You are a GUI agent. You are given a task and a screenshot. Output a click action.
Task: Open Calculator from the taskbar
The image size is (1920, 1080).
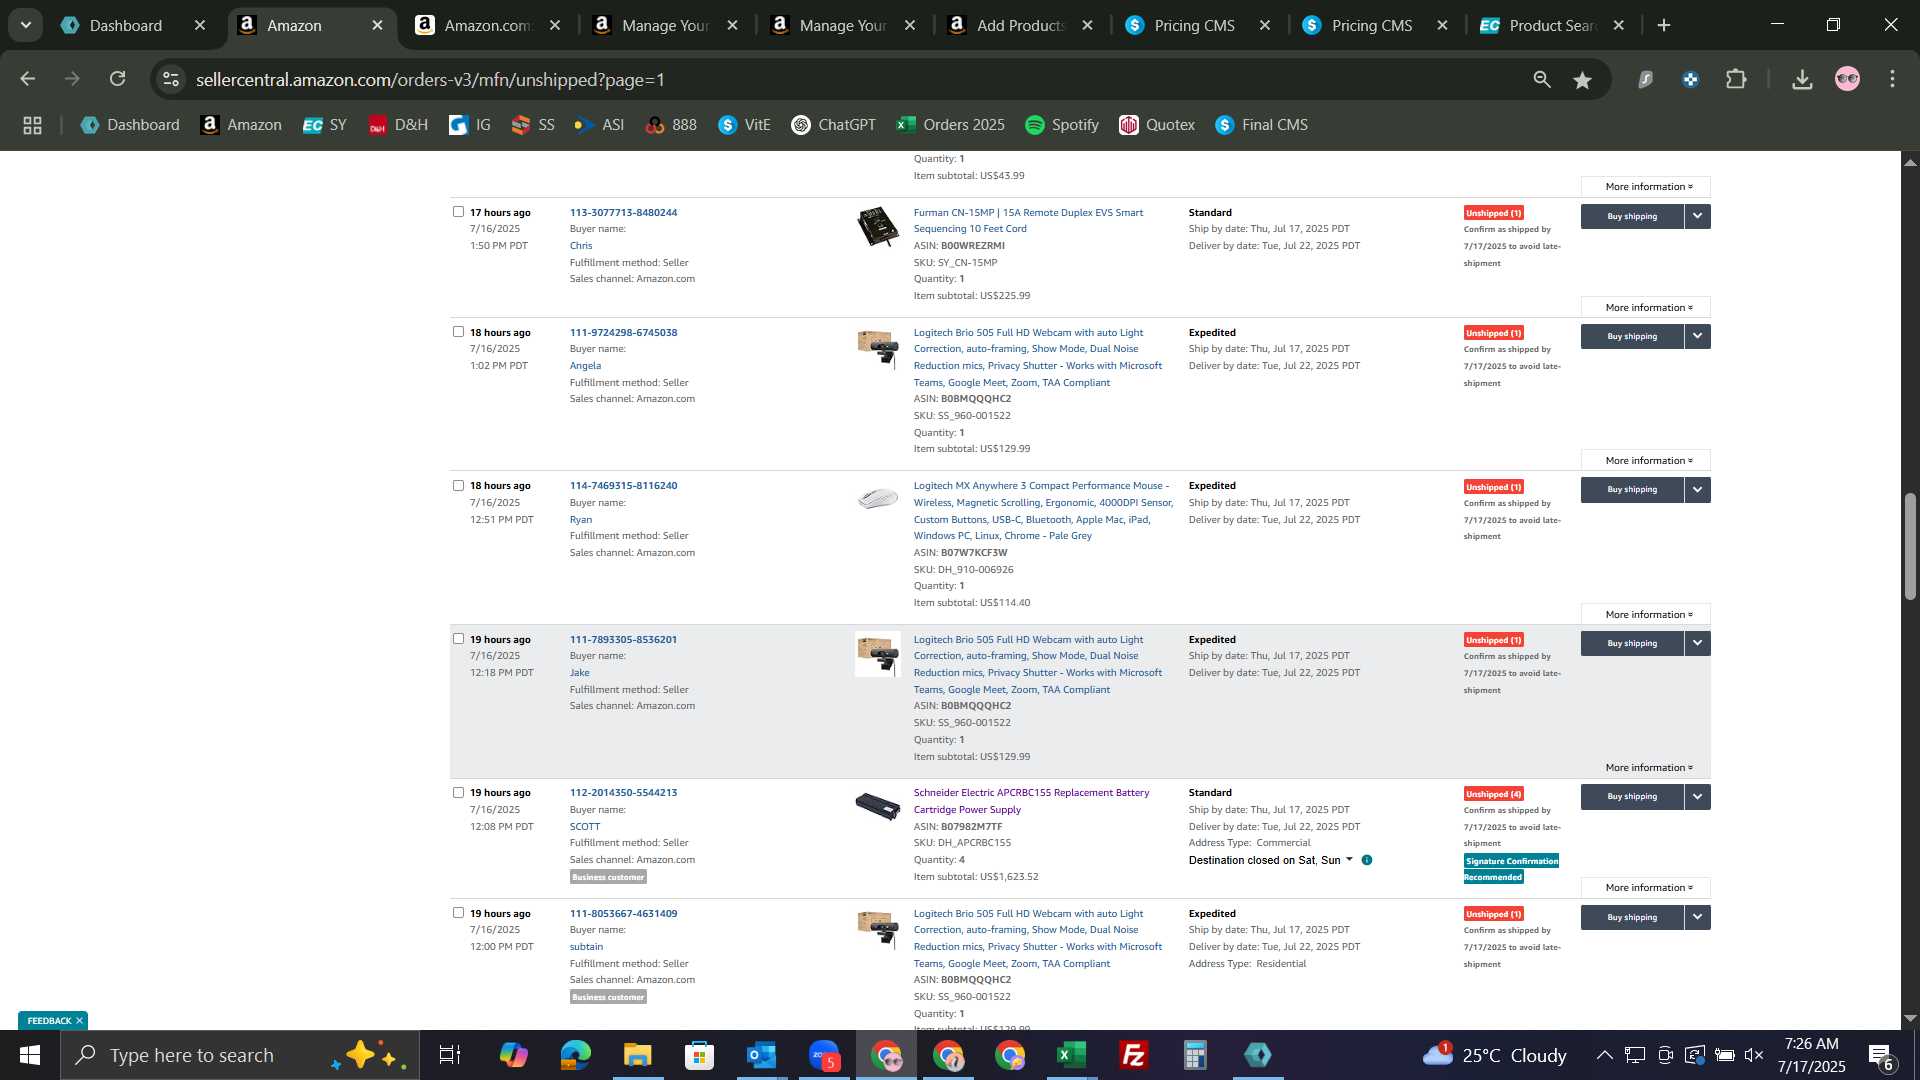[x=1195, y=1055]
